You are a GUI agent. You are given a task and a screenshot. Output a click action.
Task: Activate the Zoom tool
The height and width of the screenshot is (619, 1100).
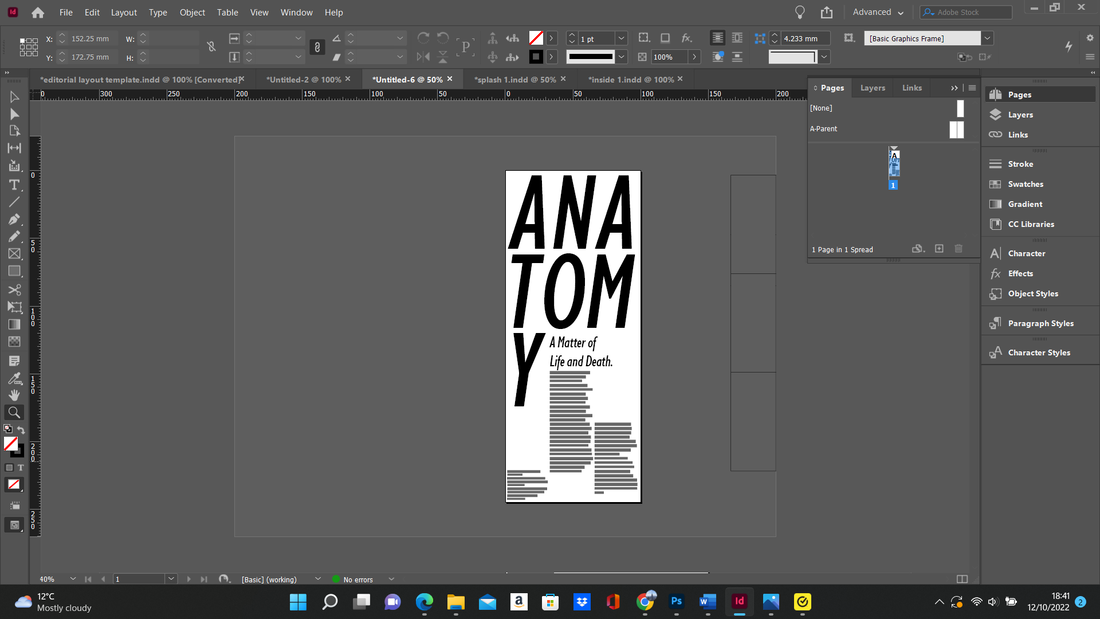click(x=14, y=413)
